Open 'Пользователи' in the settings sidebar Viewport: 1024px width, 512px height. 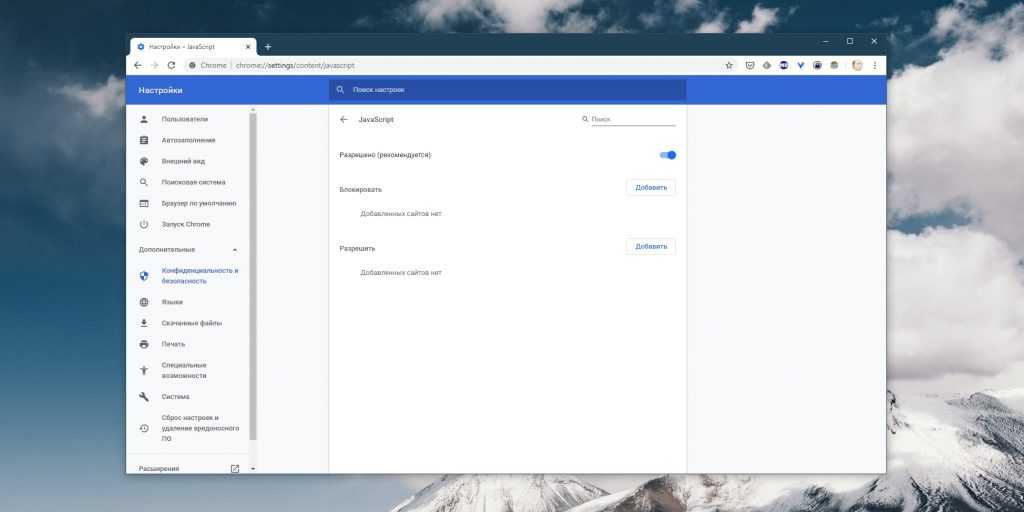pos(184,119)
